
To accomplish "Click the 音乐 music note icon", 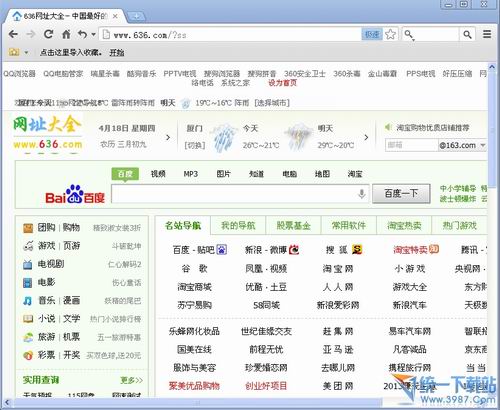I will point(27,301).
